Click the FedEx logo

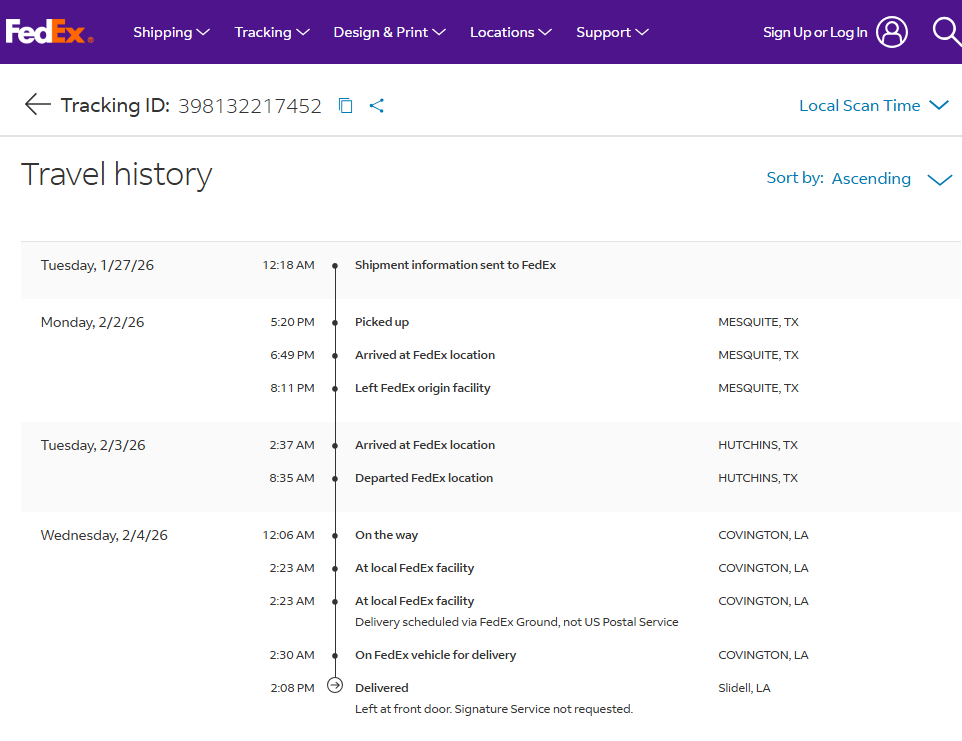[x=50, y=31]
